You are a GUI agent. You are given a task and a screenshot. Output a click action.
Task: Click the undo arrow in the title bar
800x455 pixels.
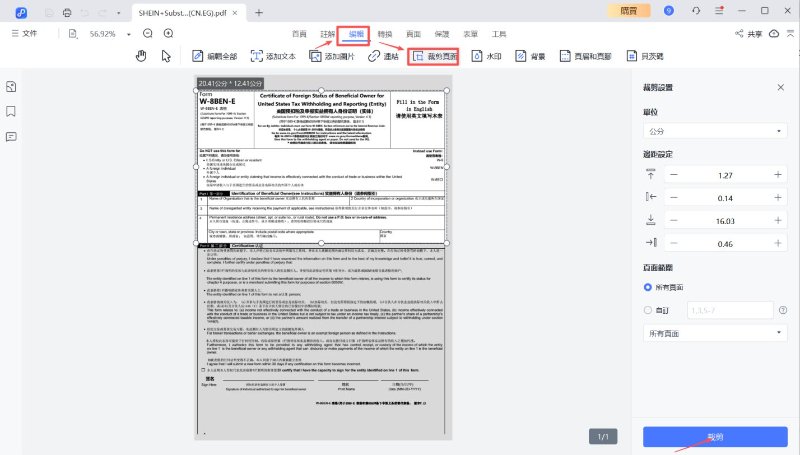point(84,13)
